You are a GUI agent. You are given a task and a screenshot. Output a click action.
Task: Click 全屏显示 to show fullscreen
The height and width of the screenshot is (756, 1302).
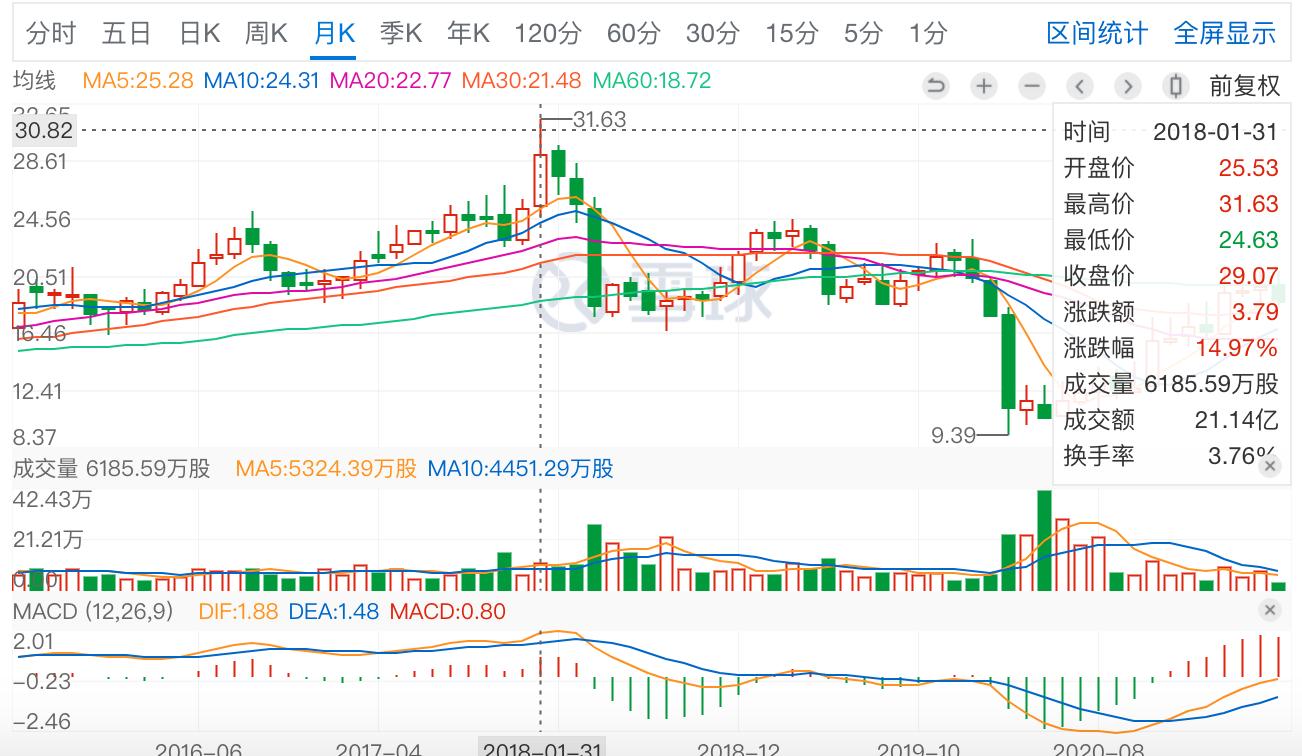pos(1224,33)
